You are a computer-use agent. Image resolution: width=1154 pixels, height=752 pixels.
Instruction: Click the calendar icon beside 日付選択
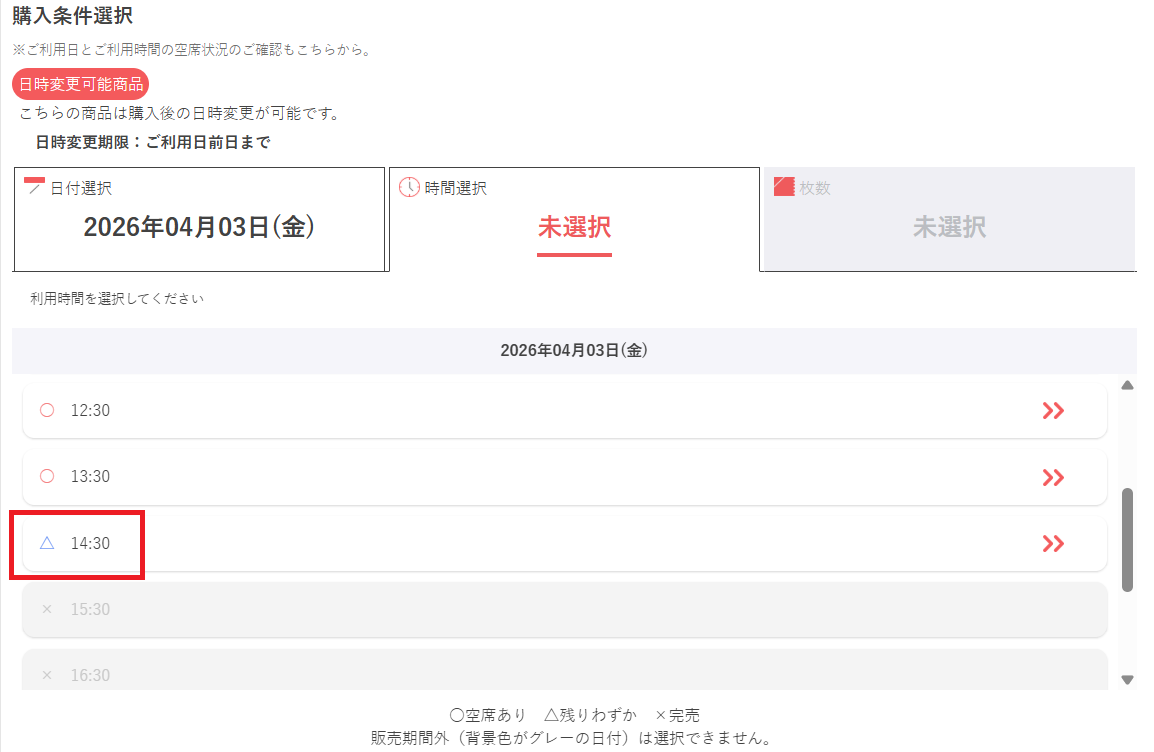coord(34,187)
